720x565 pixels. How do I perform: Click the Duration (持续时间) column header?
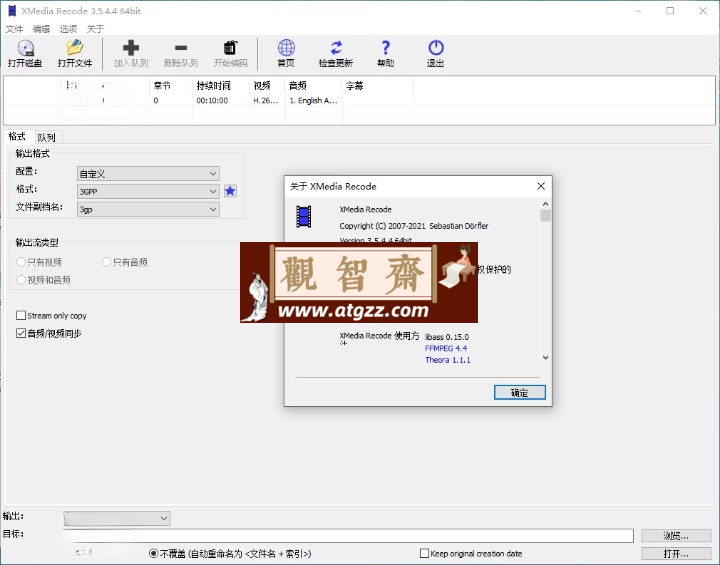point(221,85)
